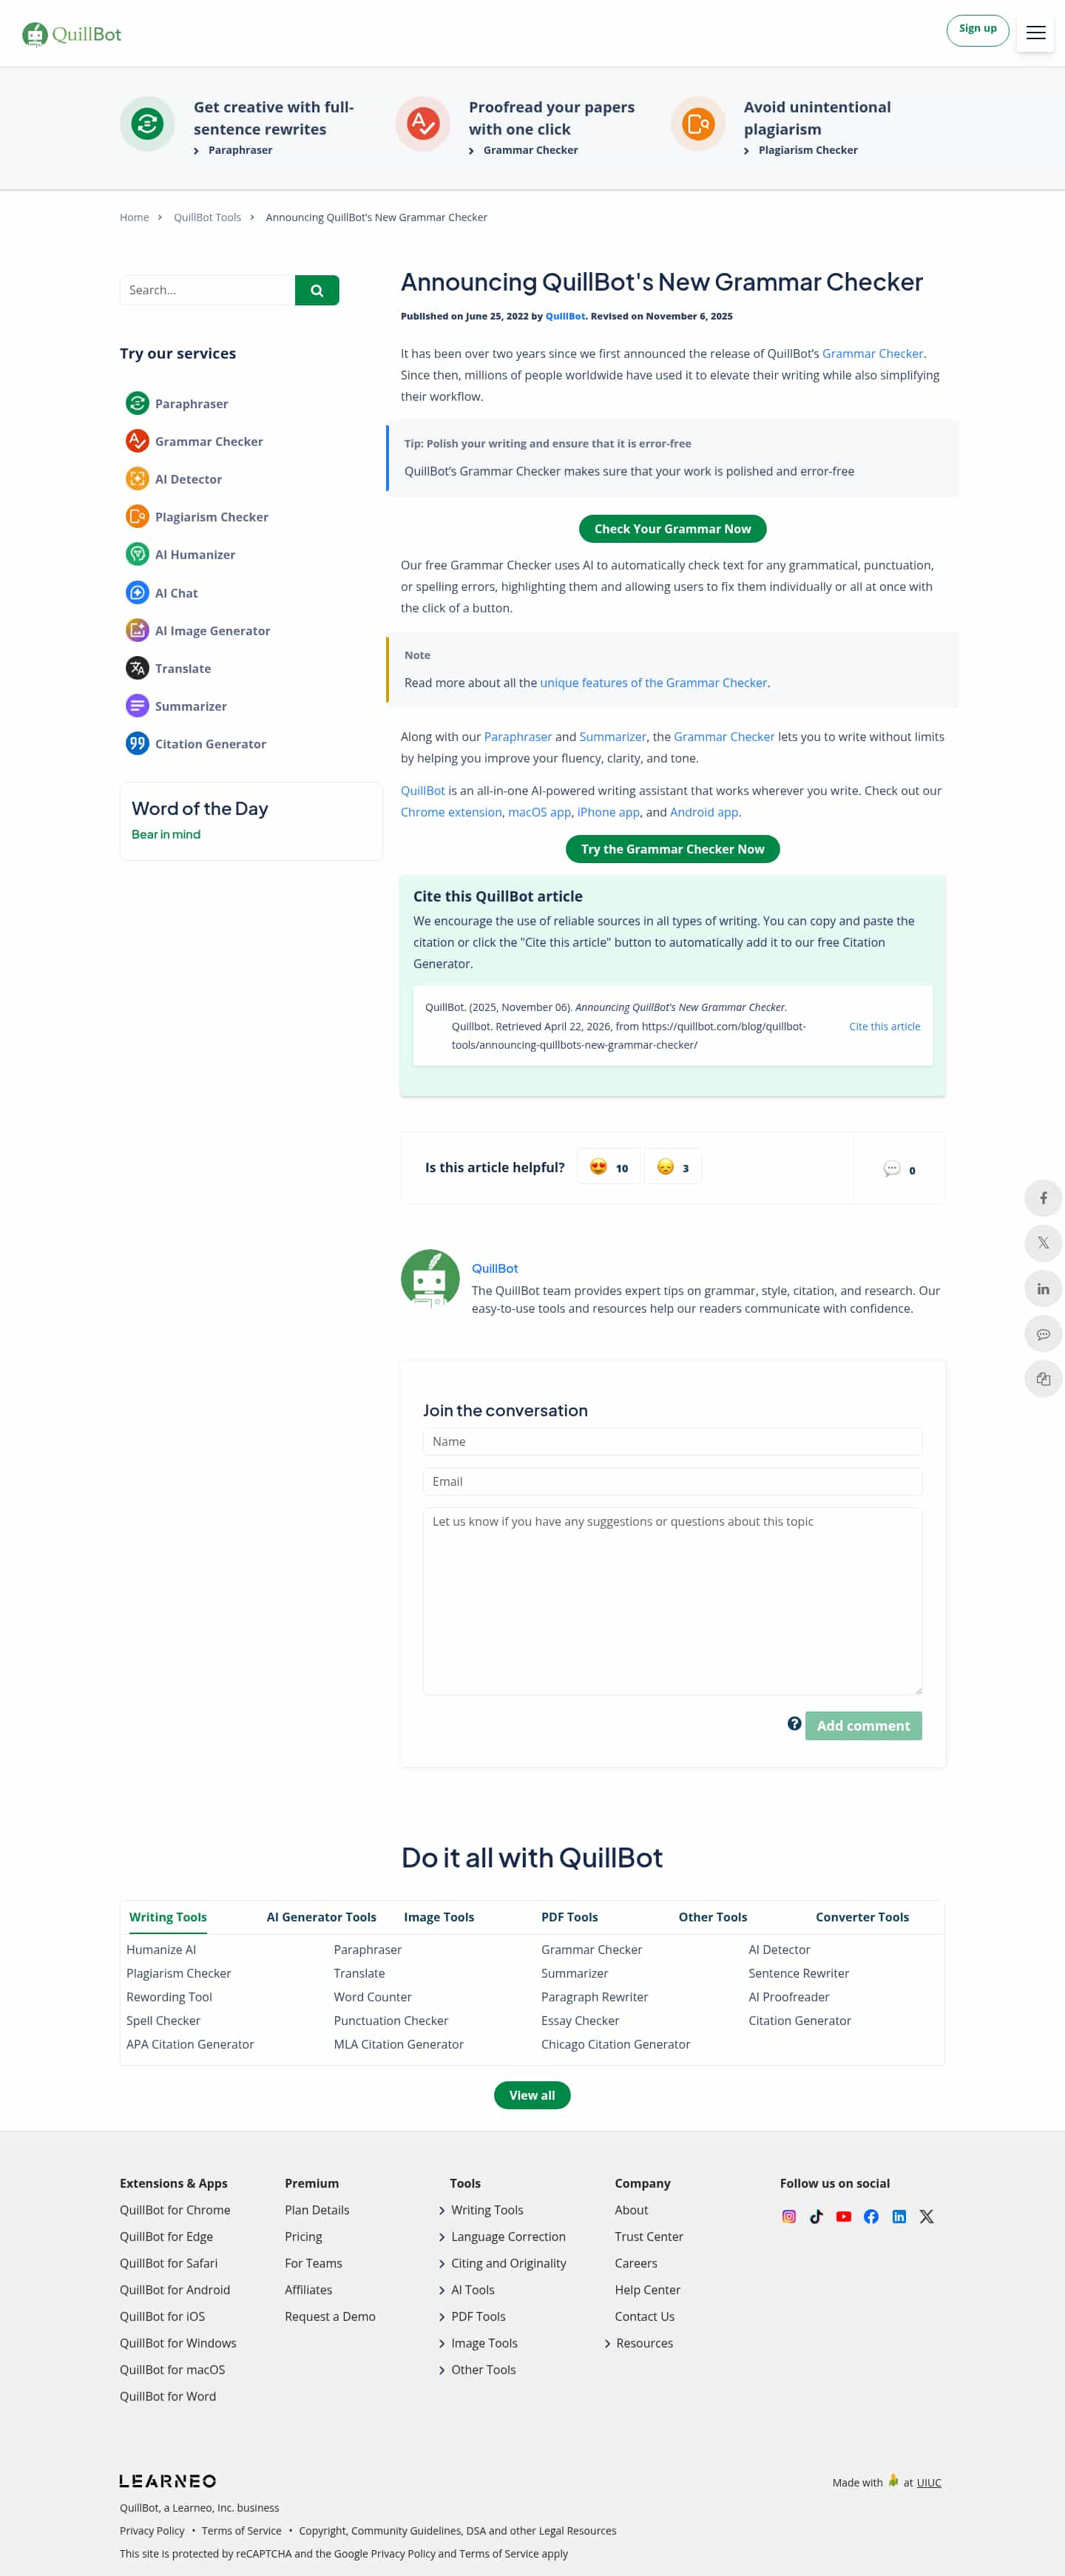
Task: React with the sad unhelpful emoji
Action: [x=672, y=1167]
